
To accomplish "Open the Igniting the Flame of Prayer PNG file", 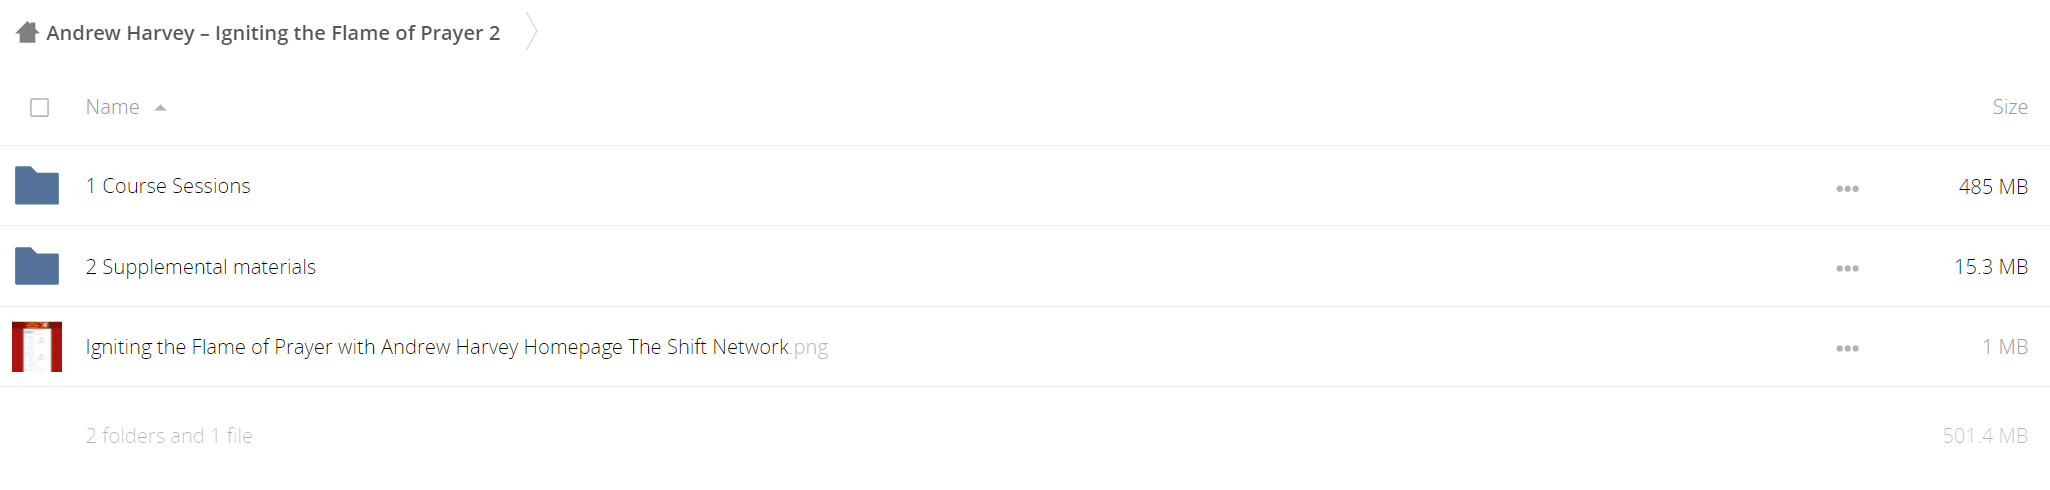I will point(456,347).
